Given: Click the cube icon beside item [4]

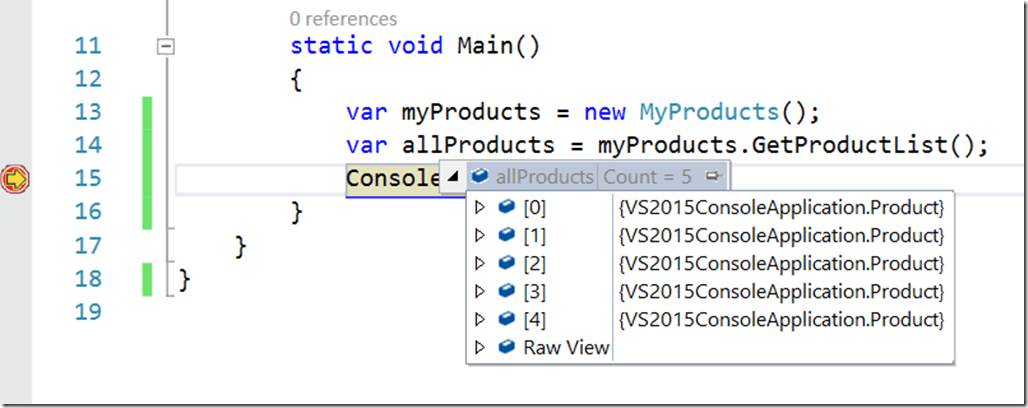Looking at the screenshot, I should point(507,320).
